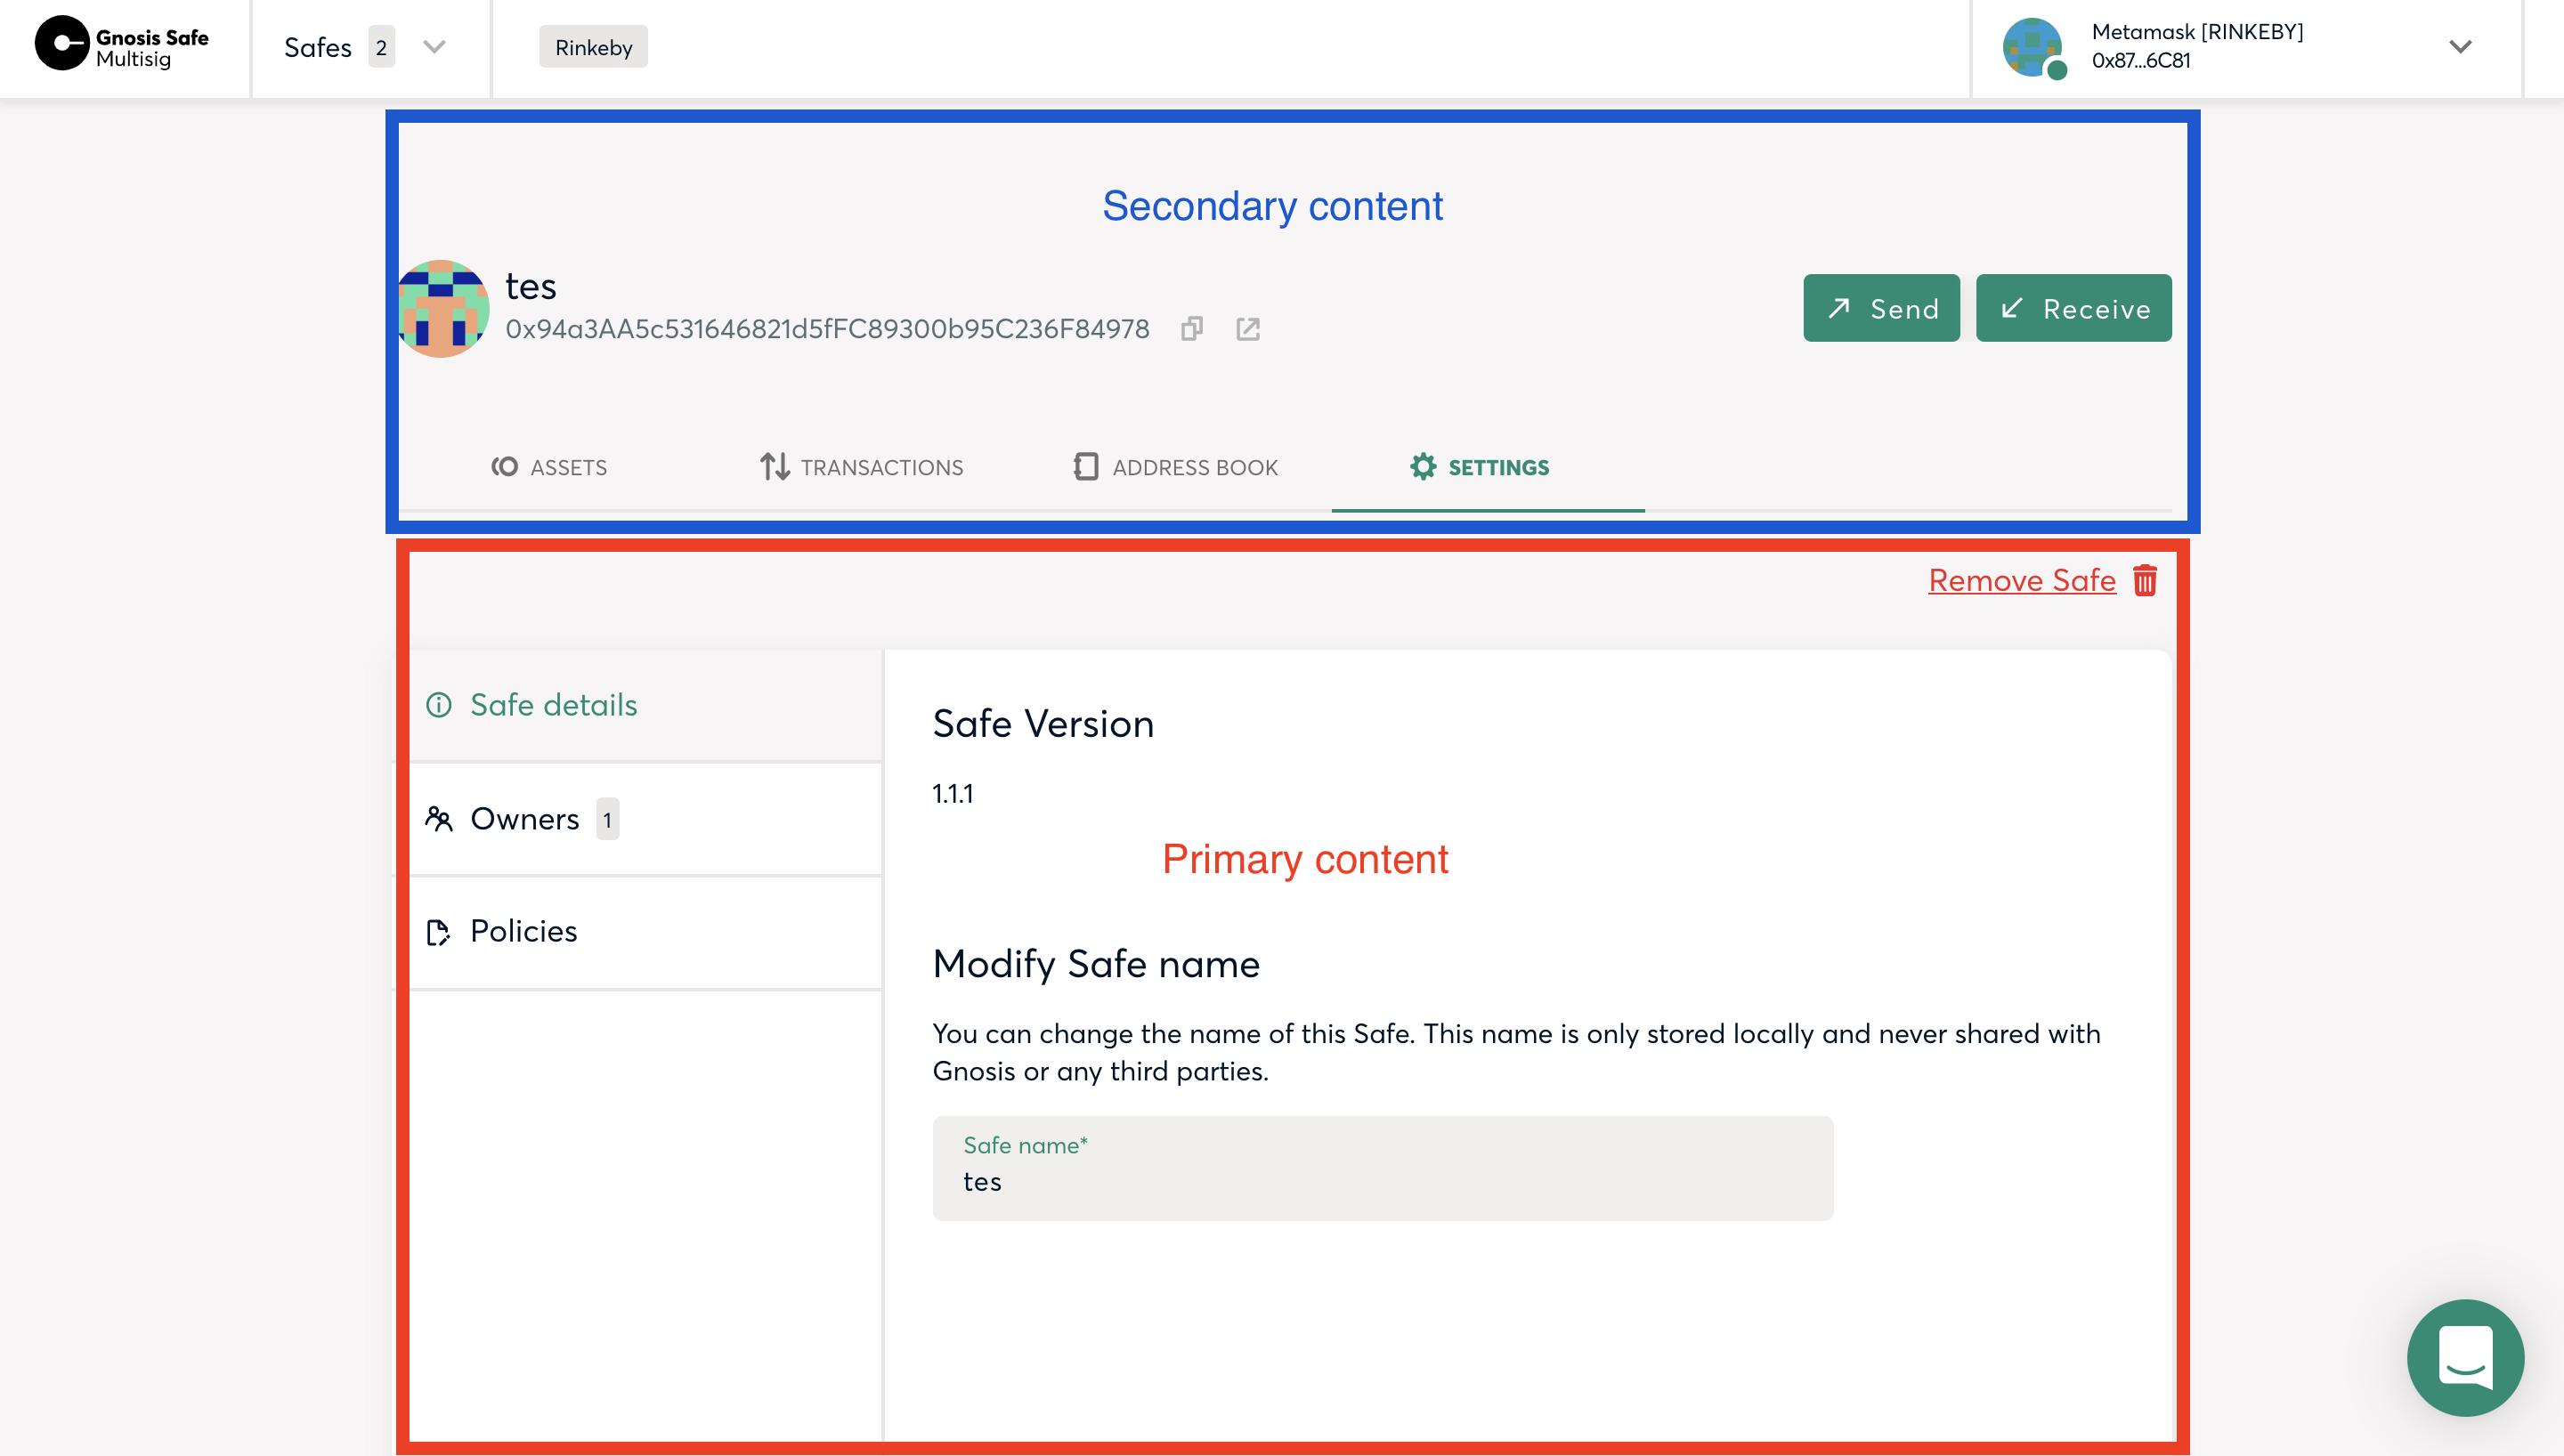This screenshot has height=1456, width=2564.
Task: Click the tes Safe identicon
Action: point(442,309)
